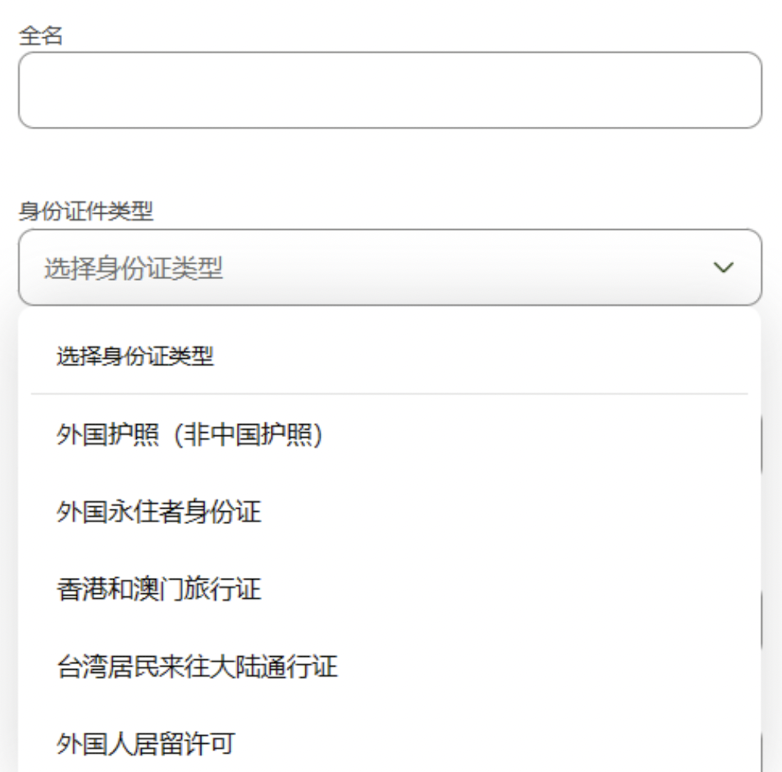The image size is (782, 772).
Task: Select the 选择身份证类型 placeholder list item
Action: point(135,356)
